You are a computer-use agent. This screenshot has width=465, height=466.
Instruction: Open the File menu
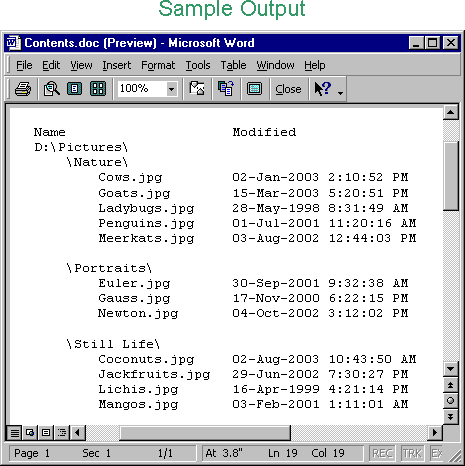click(24, 65)
